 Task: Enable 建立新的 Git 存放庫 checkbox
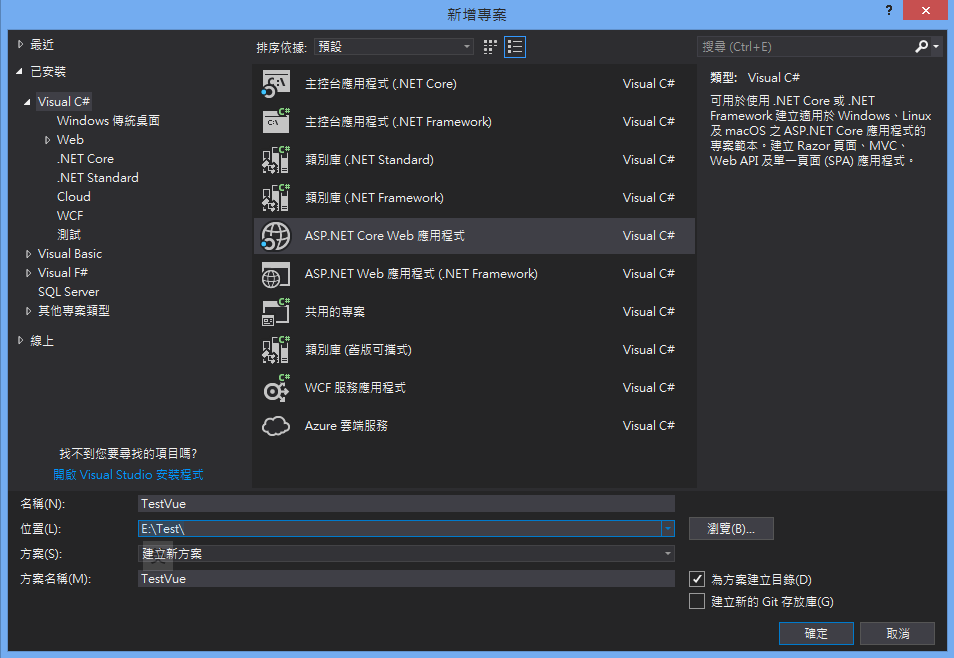(697, 601)
